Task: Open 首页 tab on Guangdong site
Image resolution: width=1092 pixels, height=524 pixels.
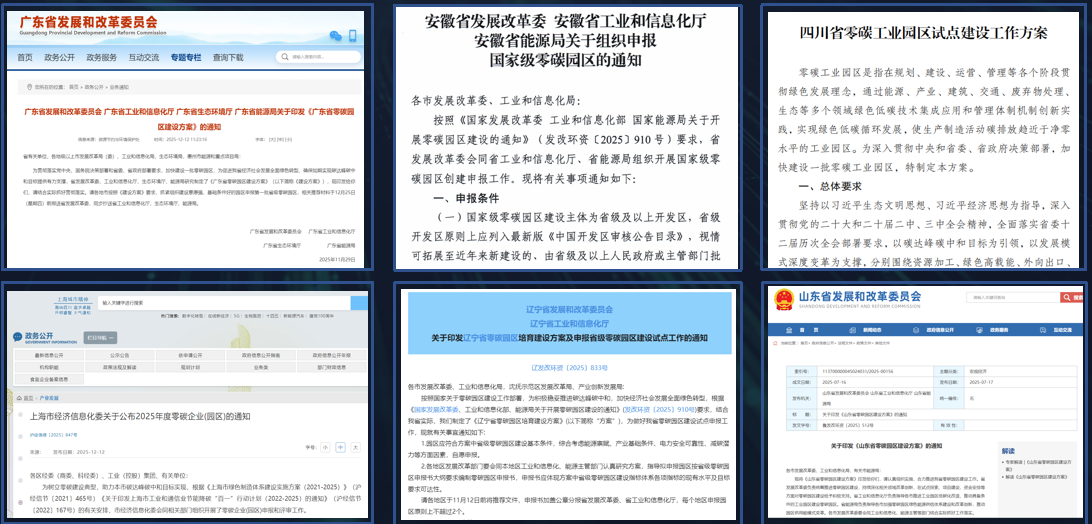Action: (24, 57)
